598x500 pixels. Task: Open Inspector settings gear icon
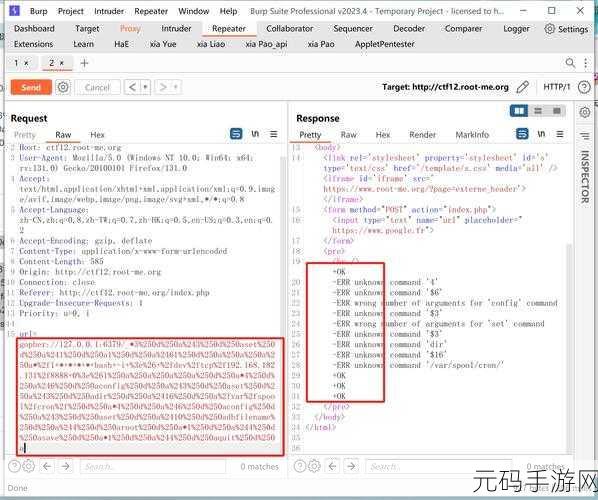(585, 112)
